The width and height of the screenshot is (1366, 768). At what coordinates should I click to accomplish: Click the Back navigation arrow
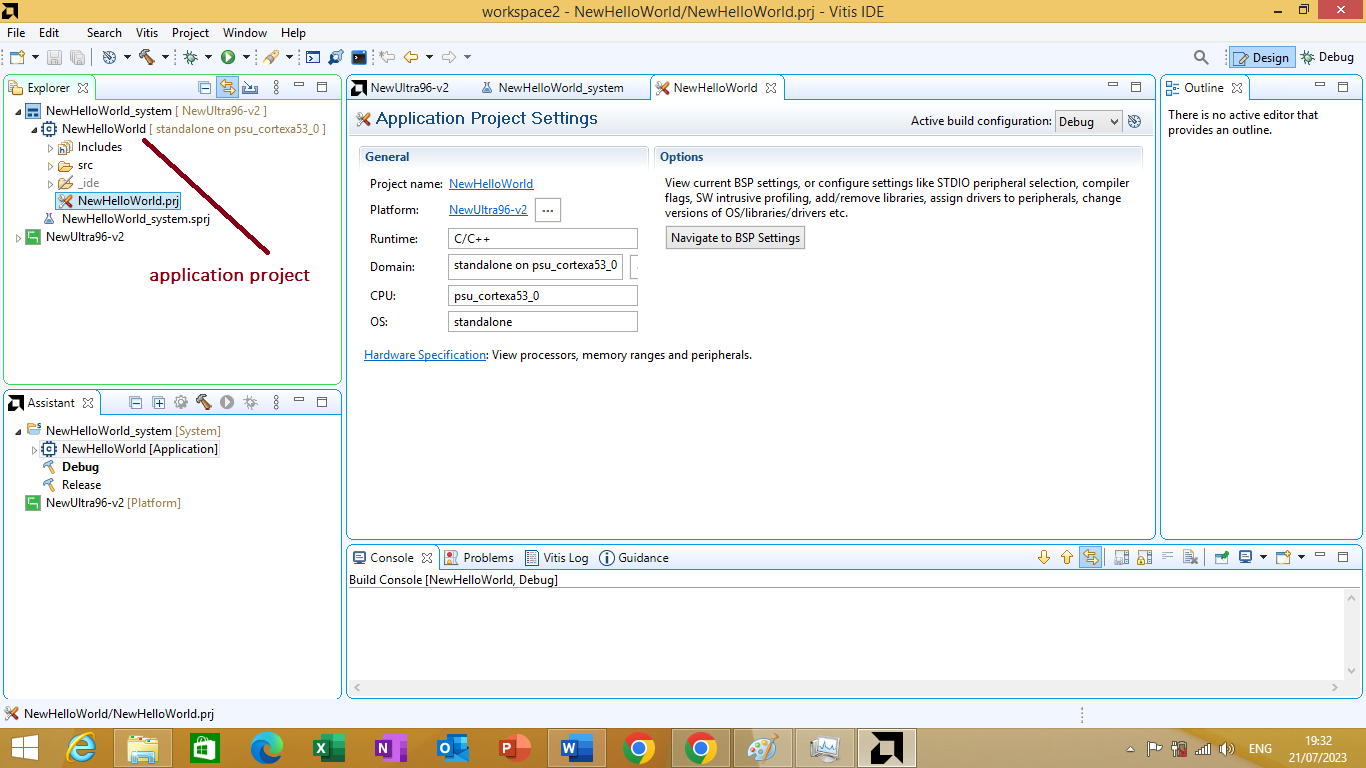410,57
